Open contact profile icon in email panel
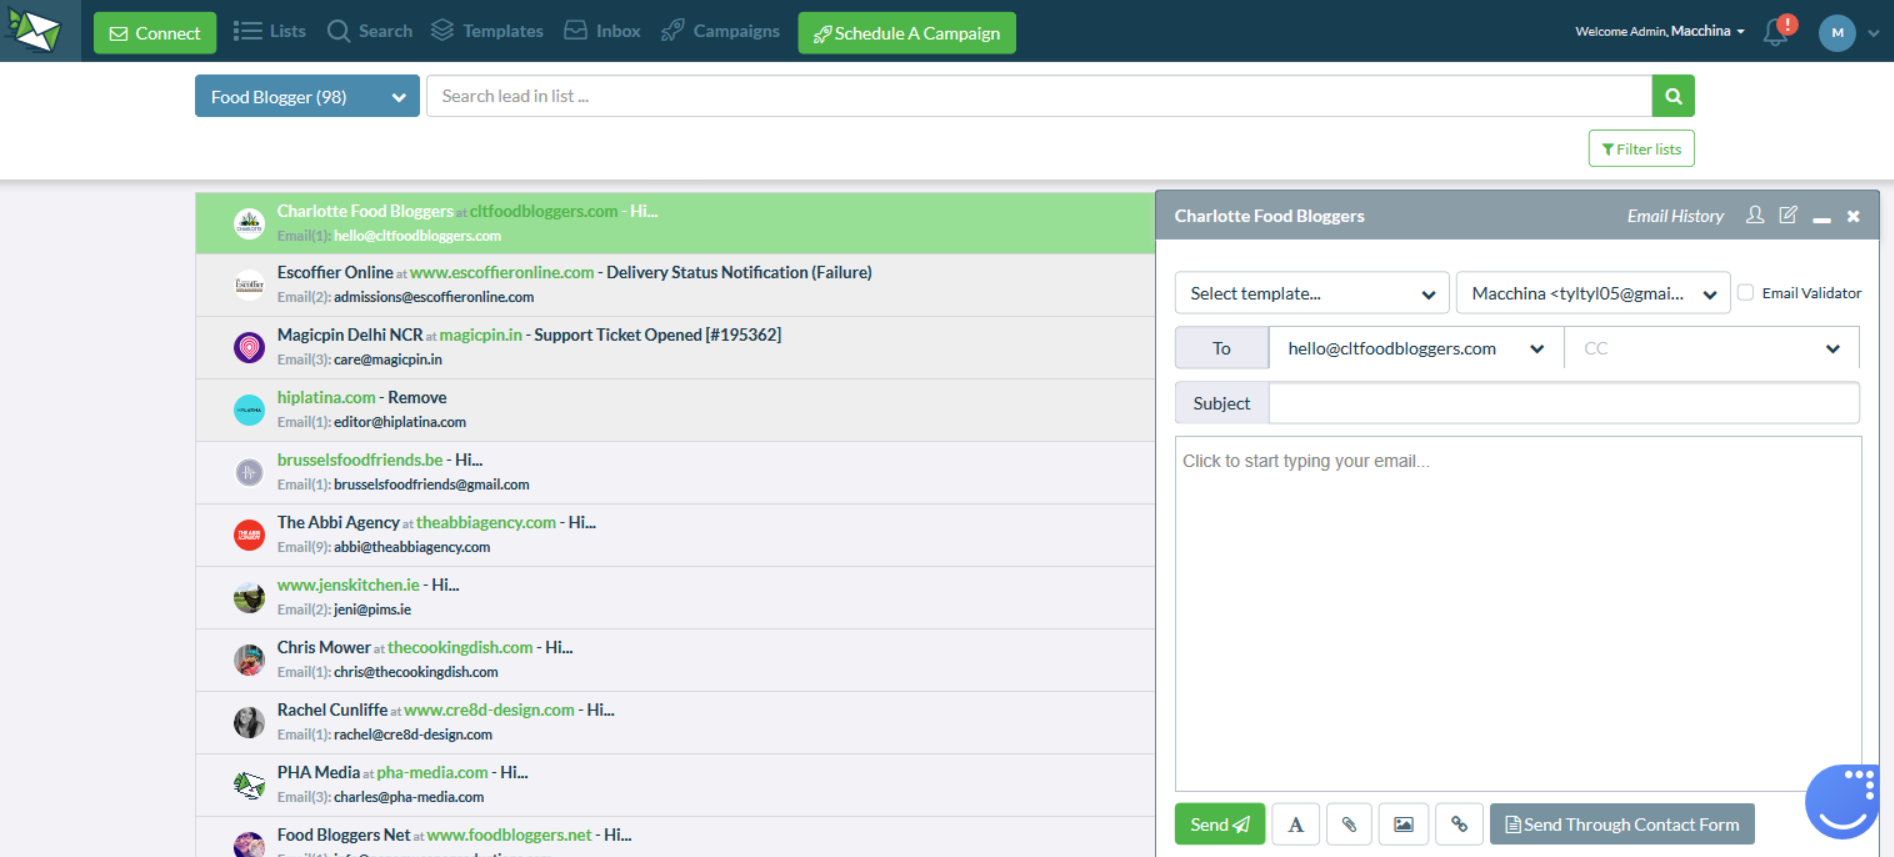This screenshot has height=857, width=1894. [x=1755, y=215]
